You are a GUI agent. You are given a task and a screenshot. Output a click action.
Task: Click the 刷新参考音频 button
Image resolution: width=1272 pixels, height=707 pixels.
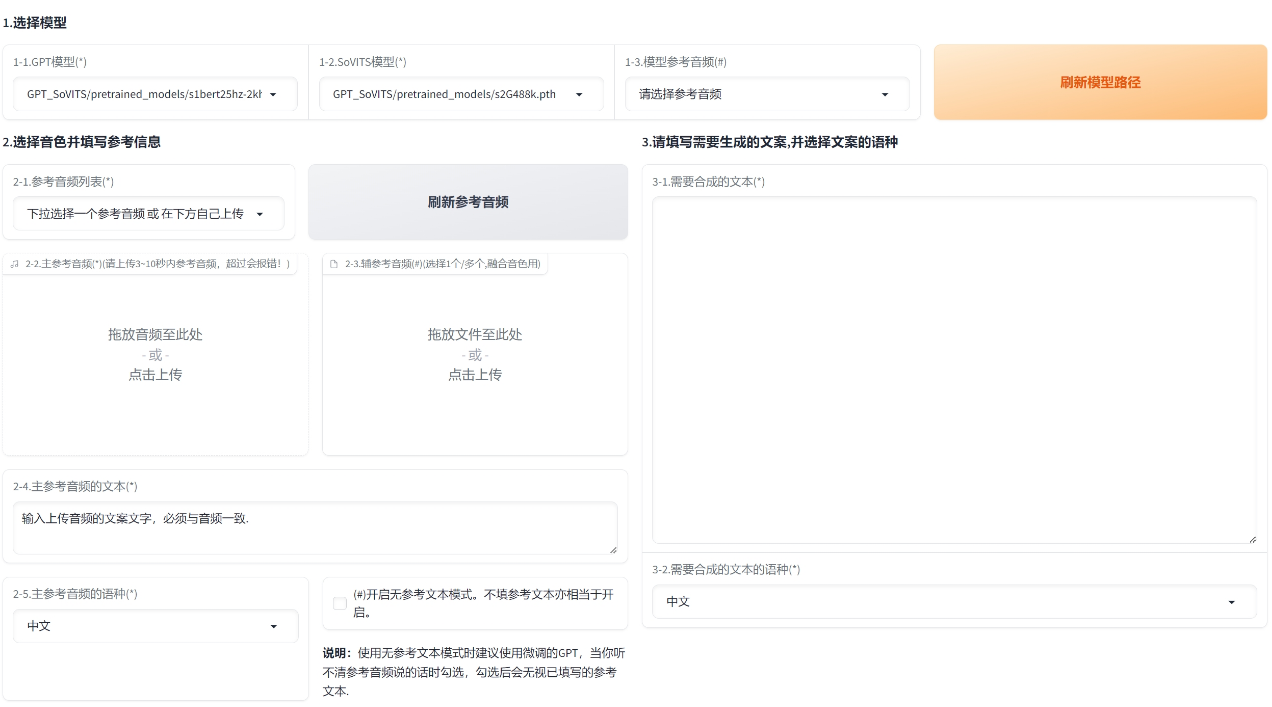467,201
